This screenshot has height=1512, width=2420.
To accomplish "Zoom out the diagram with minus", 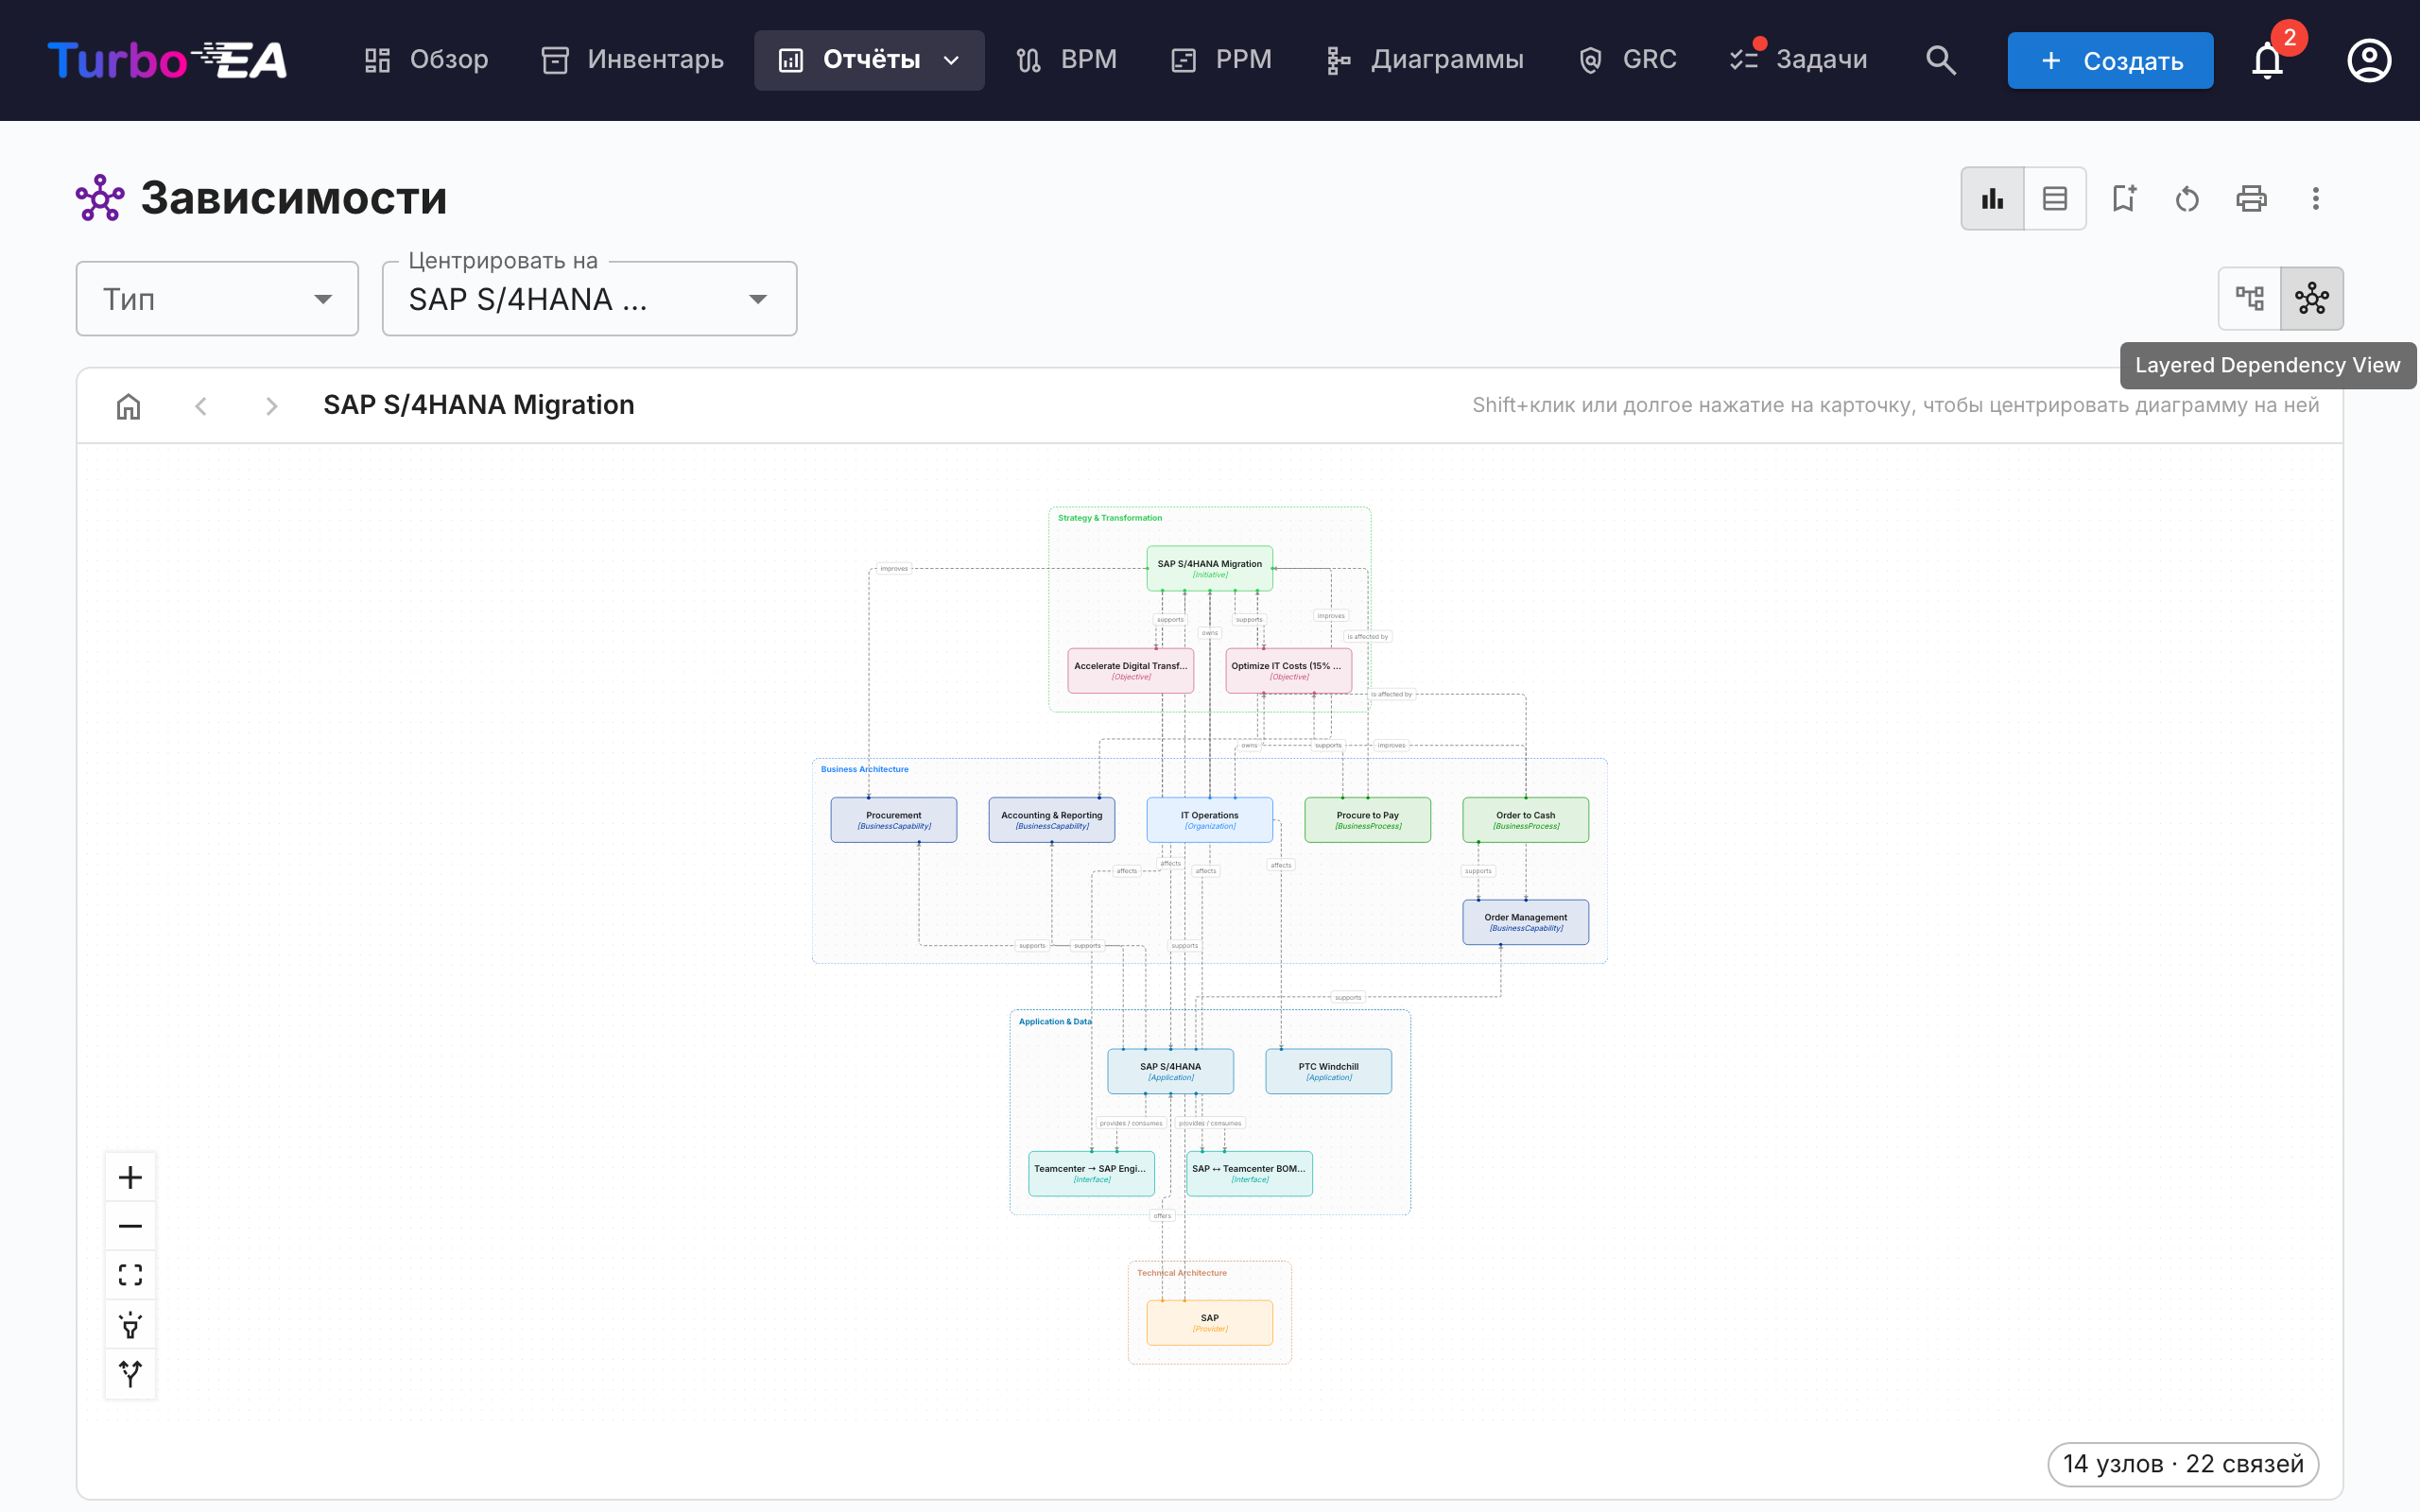I will pyautogui.click(x=130, y=1226).
